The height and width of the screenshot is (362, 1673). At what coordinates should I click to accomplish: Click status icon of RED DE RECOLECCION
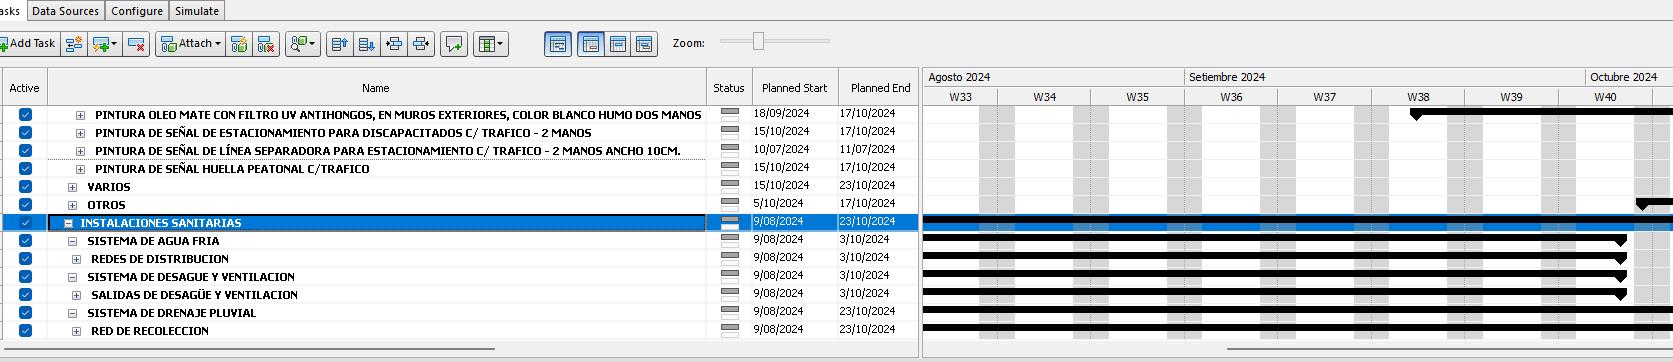pyautogui.click(x=730, y=331)
